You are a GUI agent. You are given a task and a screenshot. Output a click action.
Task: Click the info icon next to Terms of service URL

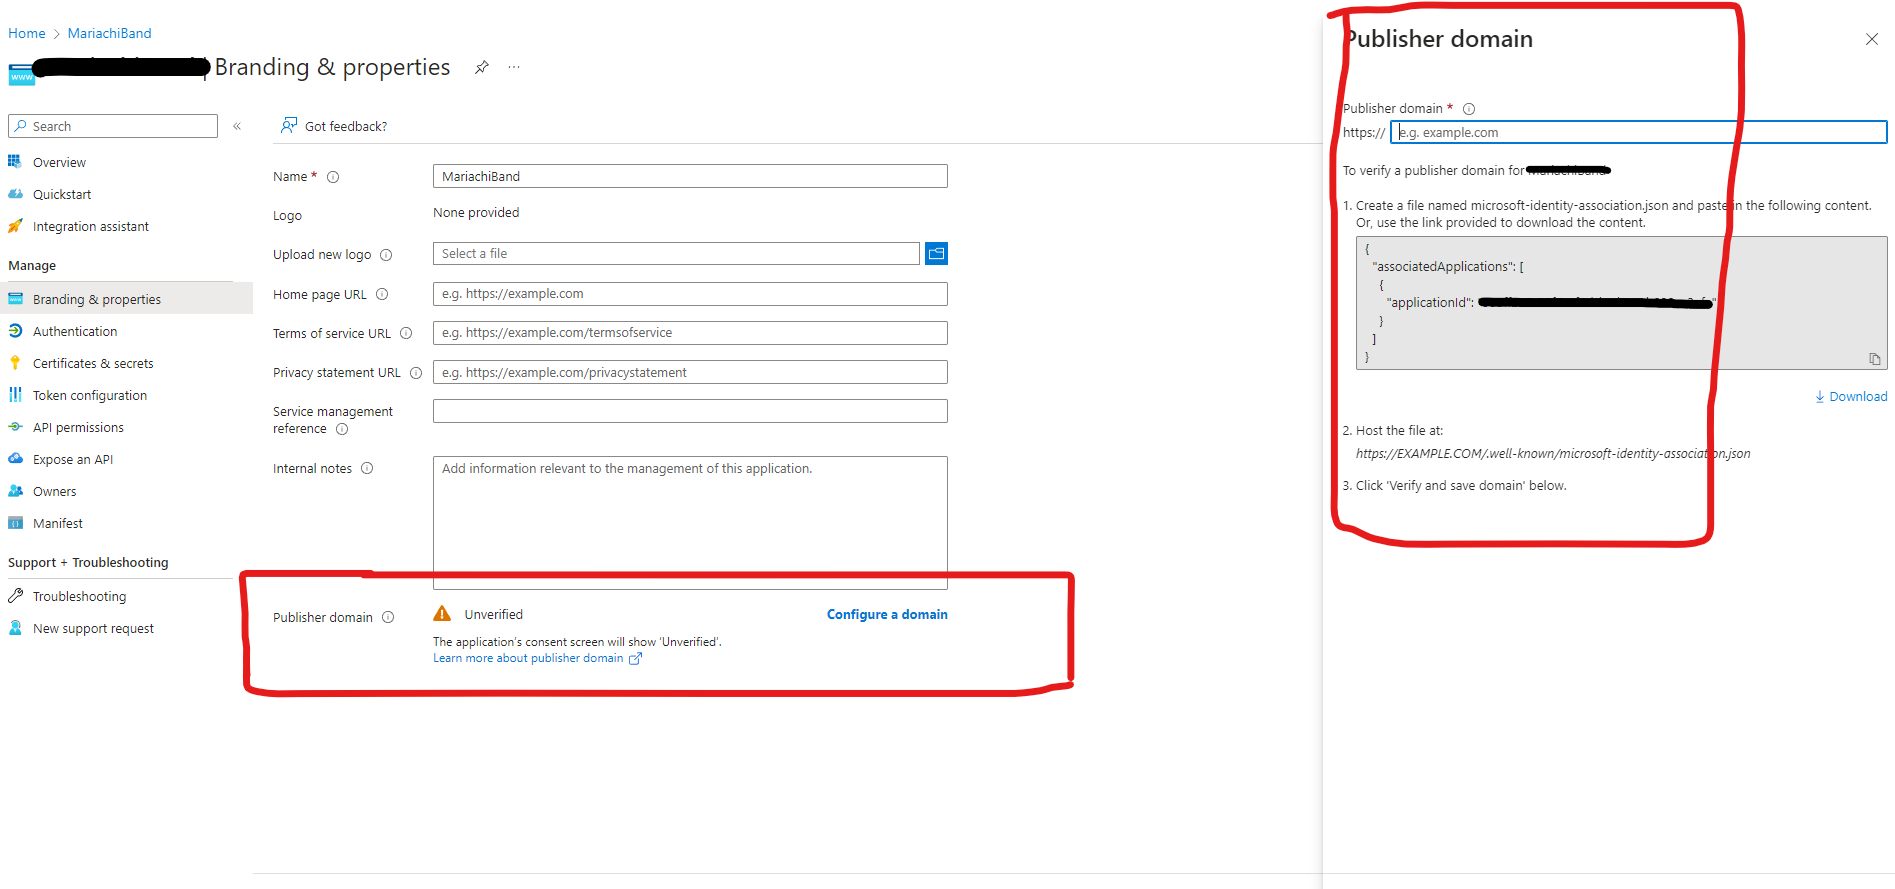[406, 334]
